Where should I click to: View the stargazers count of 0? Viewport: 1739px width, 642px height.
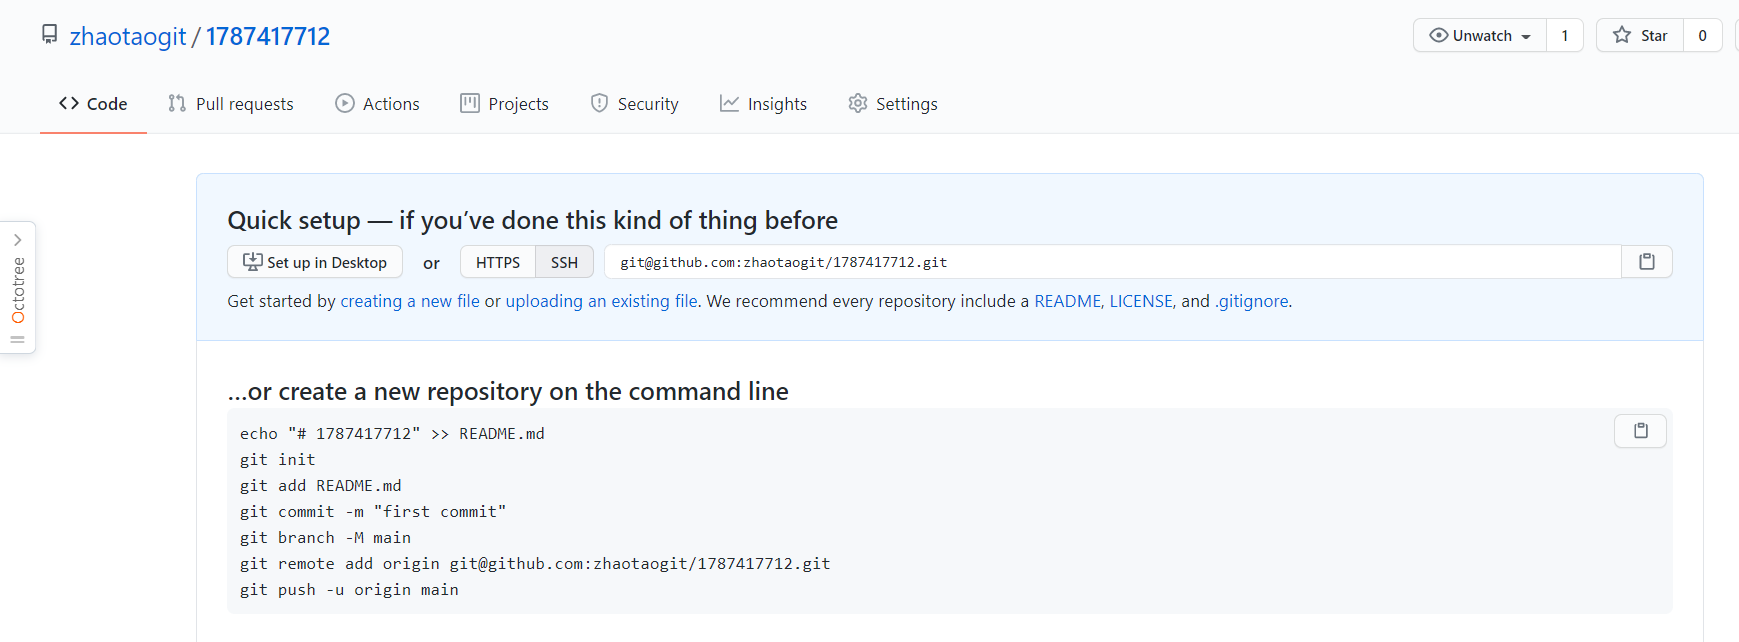point(1703,35)
